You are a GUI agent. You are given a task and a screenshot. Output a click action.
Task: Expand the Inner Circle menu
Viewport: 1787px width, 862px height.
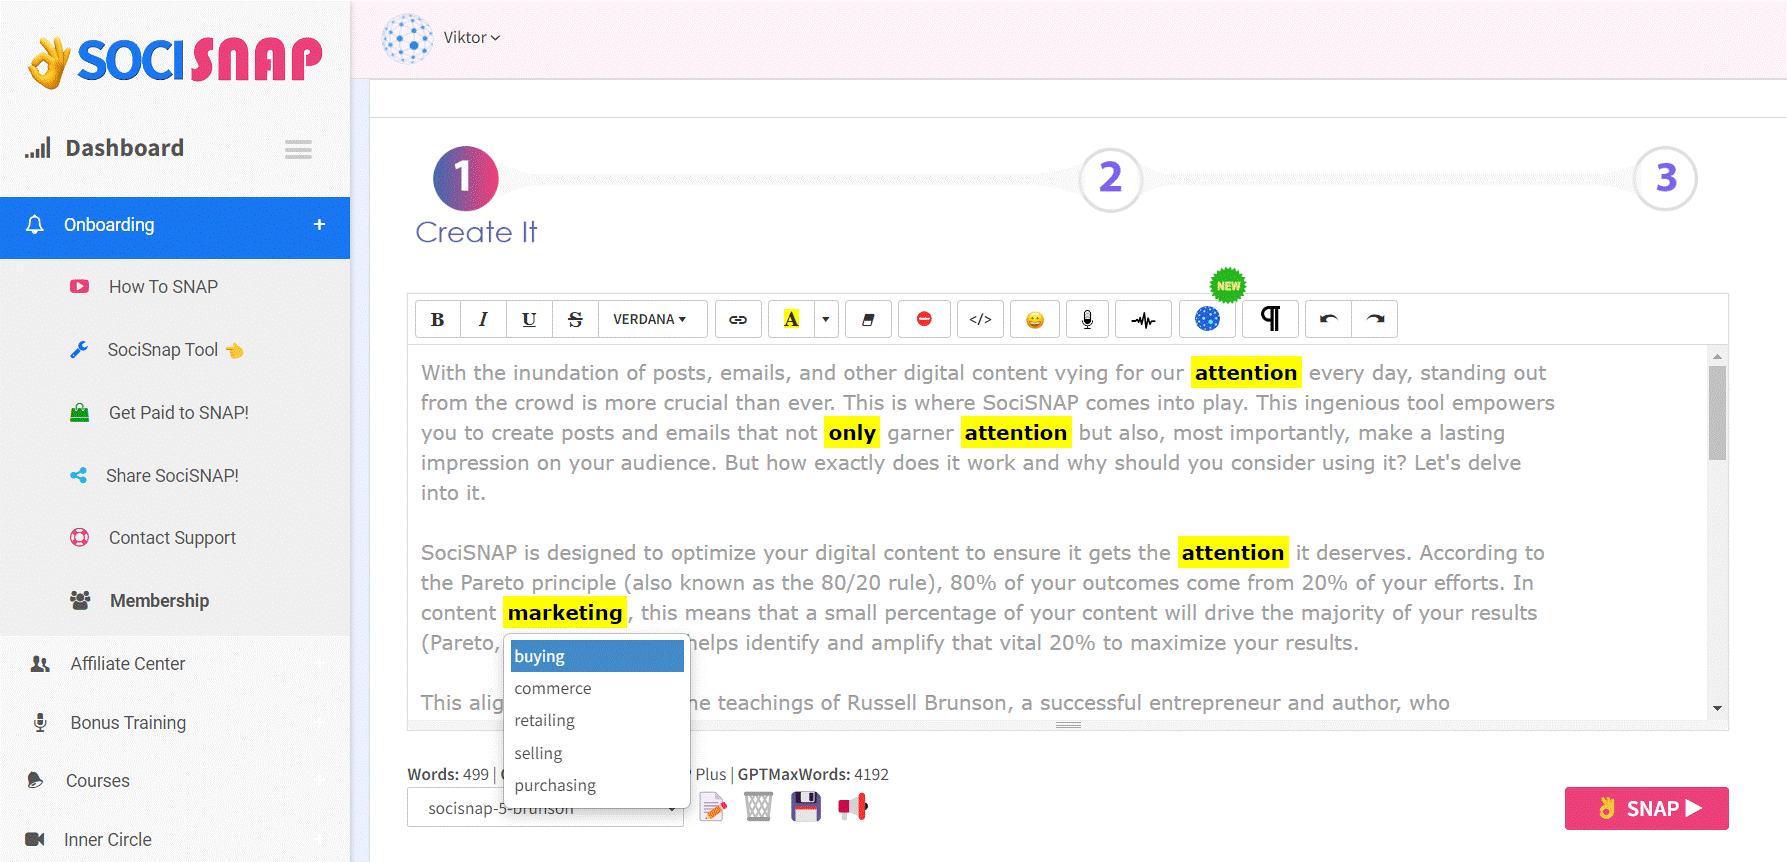(x=175, y=840)
